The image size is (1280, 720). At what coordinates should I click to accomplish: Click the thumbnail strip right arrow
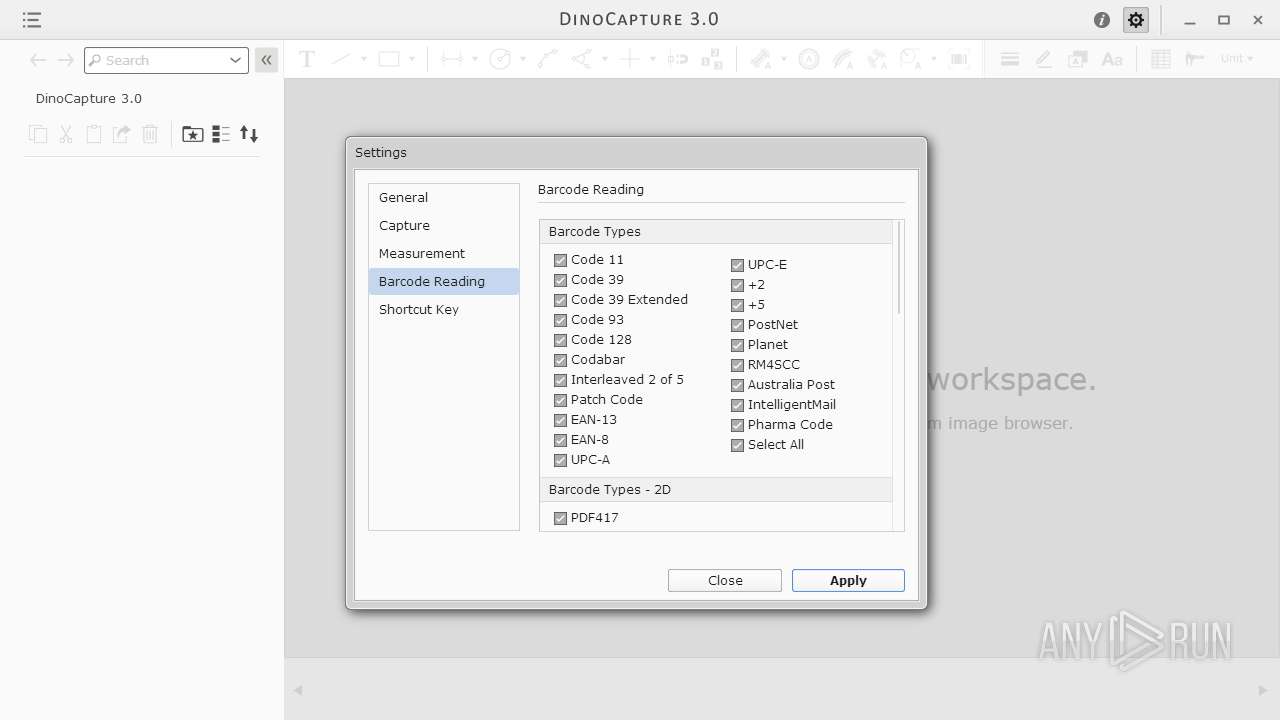click(x=1262, y=690)
